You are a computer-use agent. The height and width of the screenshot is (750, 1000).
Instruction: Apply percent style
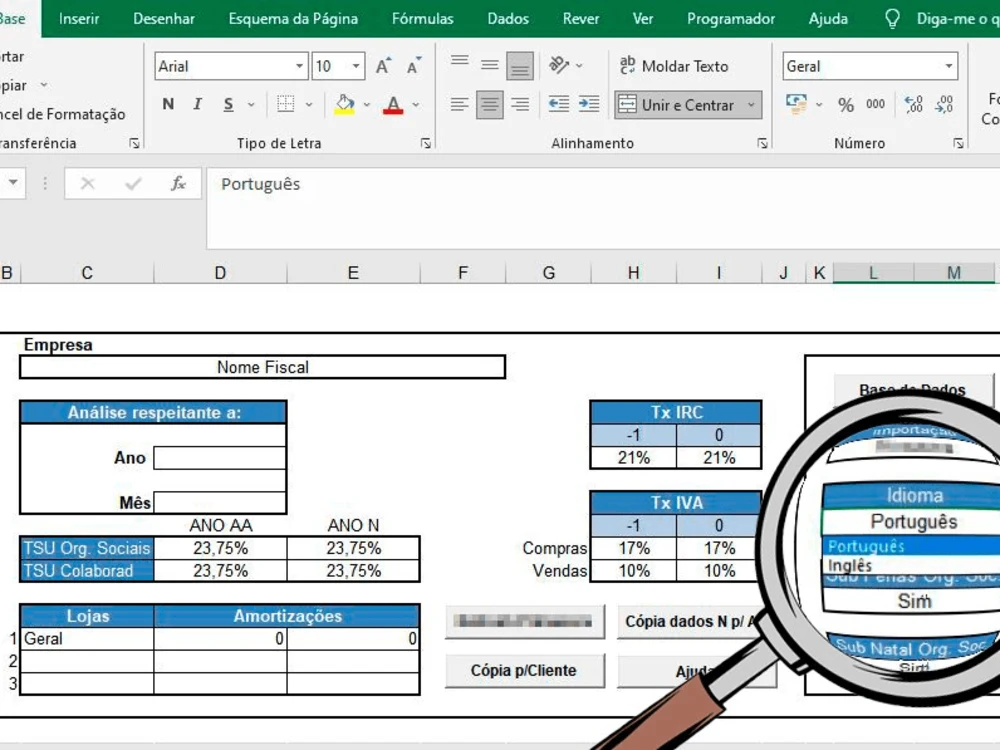click(x=846, y=105)
